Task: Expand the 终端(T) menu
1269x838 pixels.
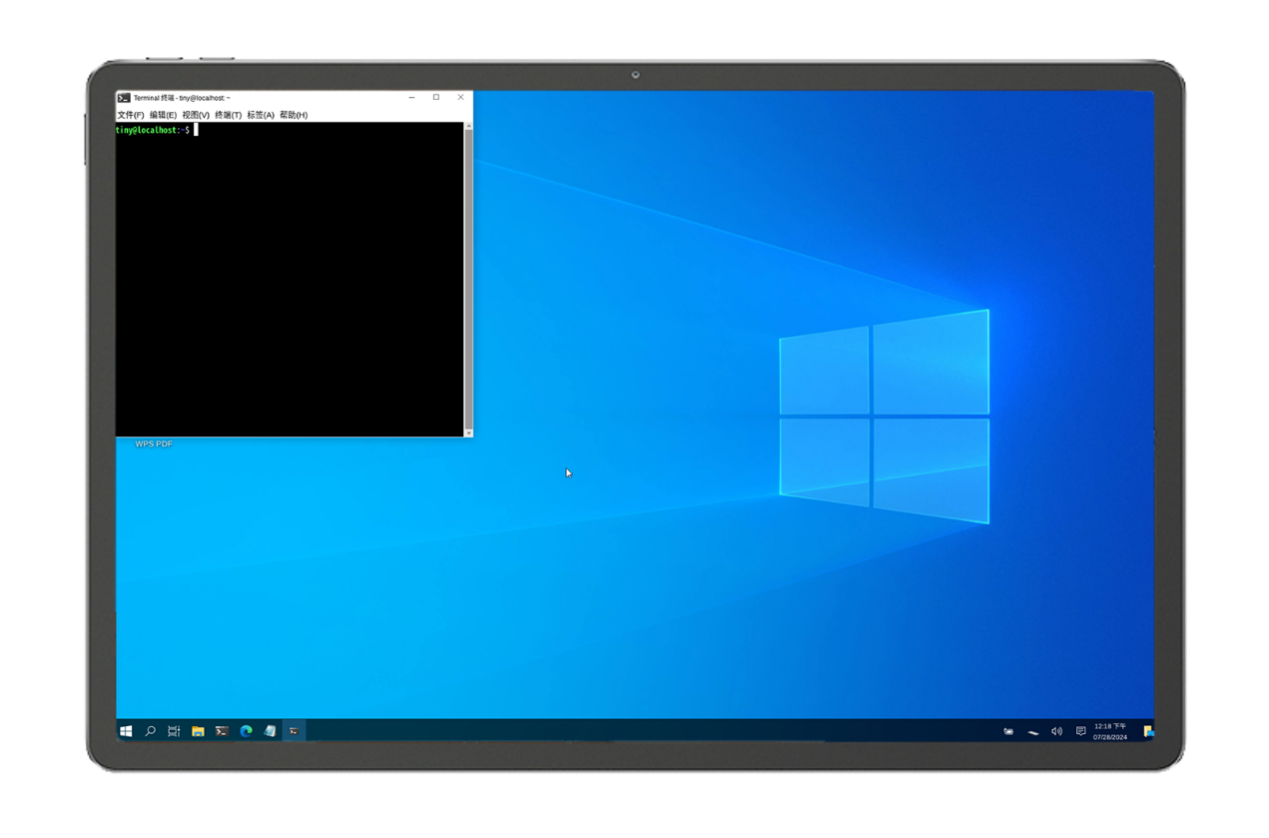Action: (228, 115)
